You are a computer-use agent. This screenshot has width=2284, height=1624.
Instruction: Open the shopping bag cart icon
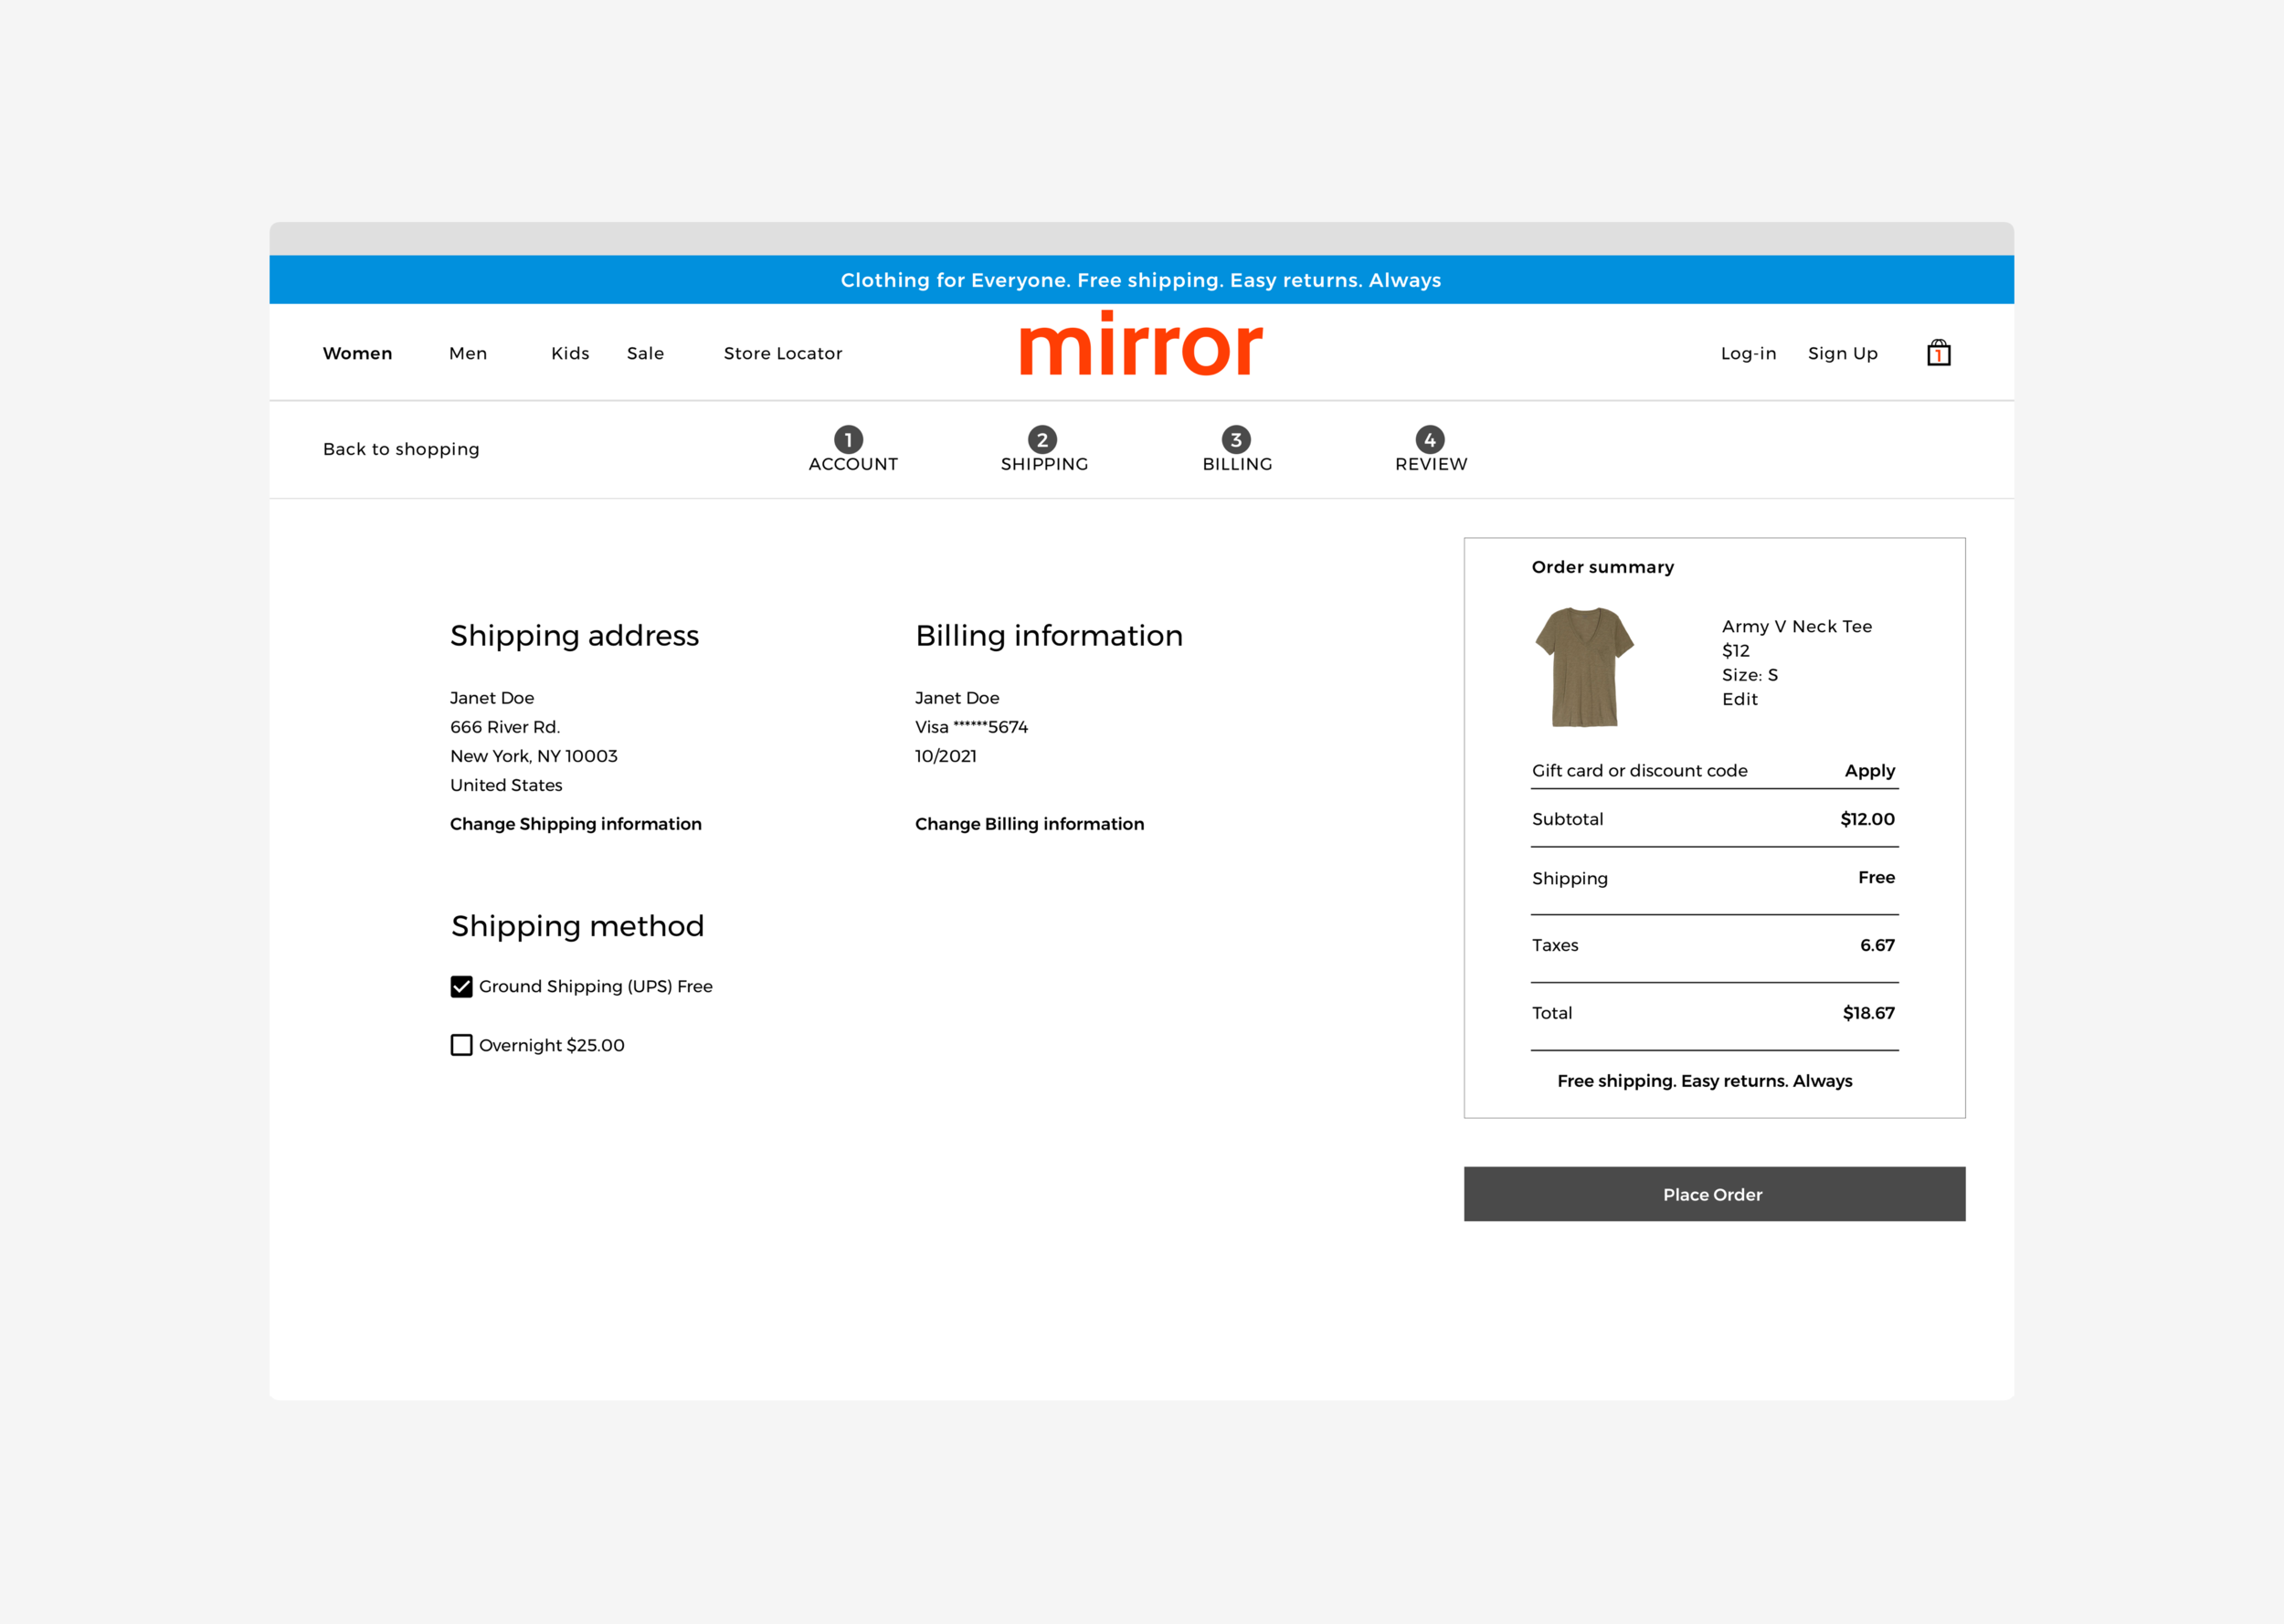click(1938, 353)
